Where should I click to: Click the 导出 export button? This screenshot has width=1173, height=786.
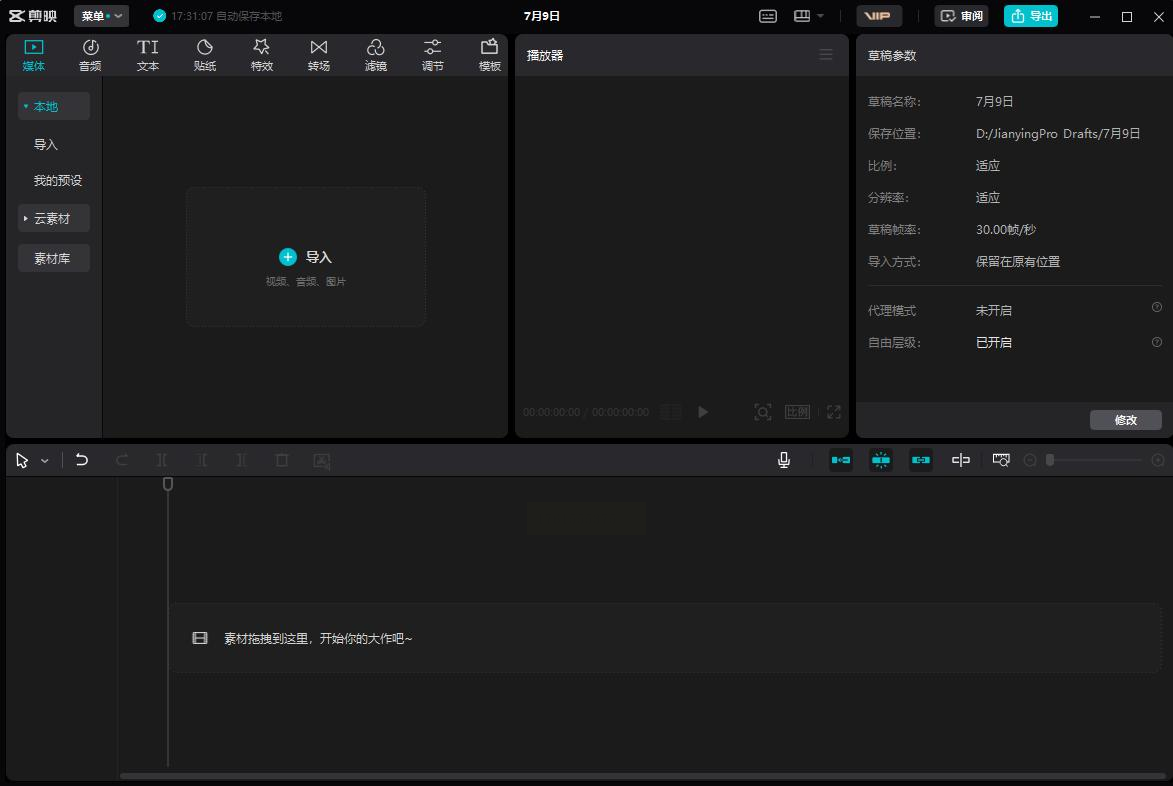[1031, 16]
